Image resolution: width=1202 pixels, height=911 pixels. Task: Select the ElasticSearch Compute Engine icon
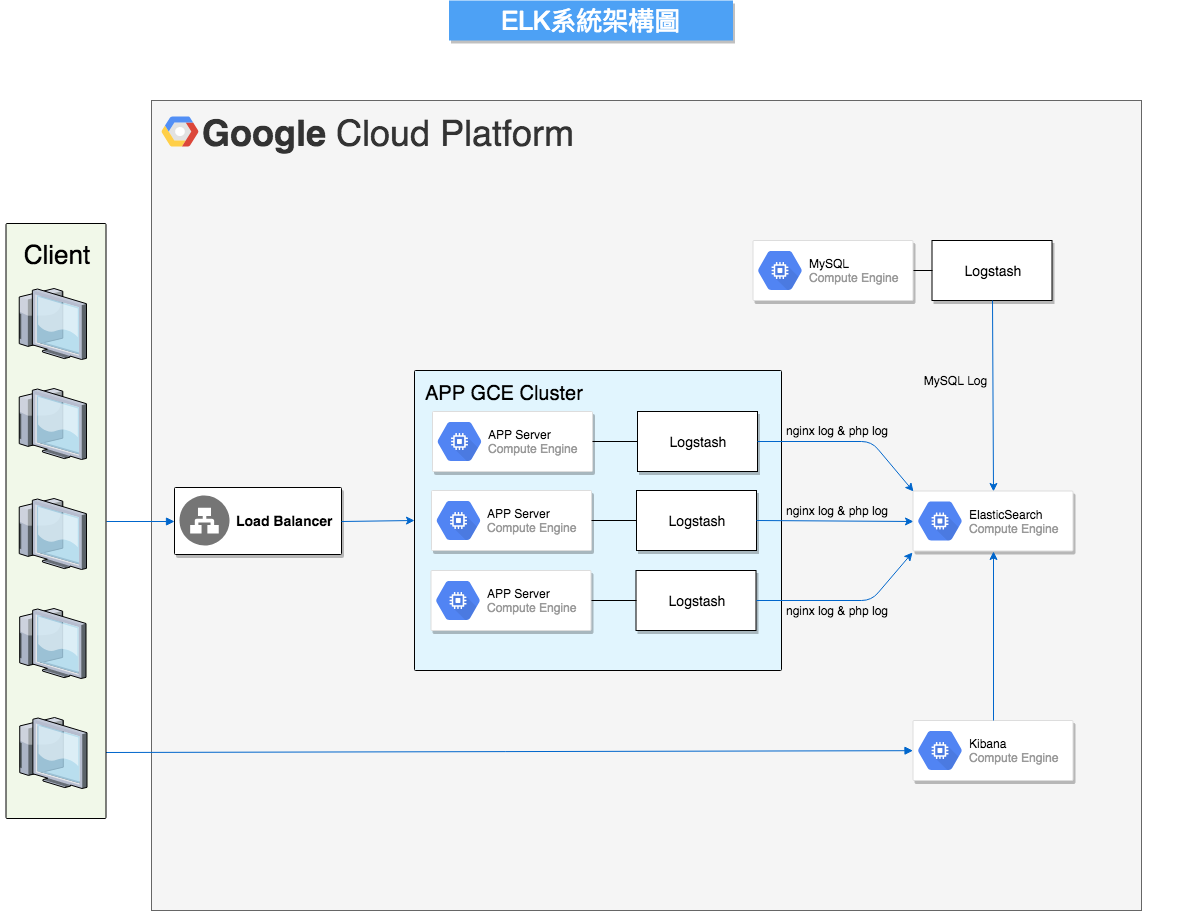939,522
